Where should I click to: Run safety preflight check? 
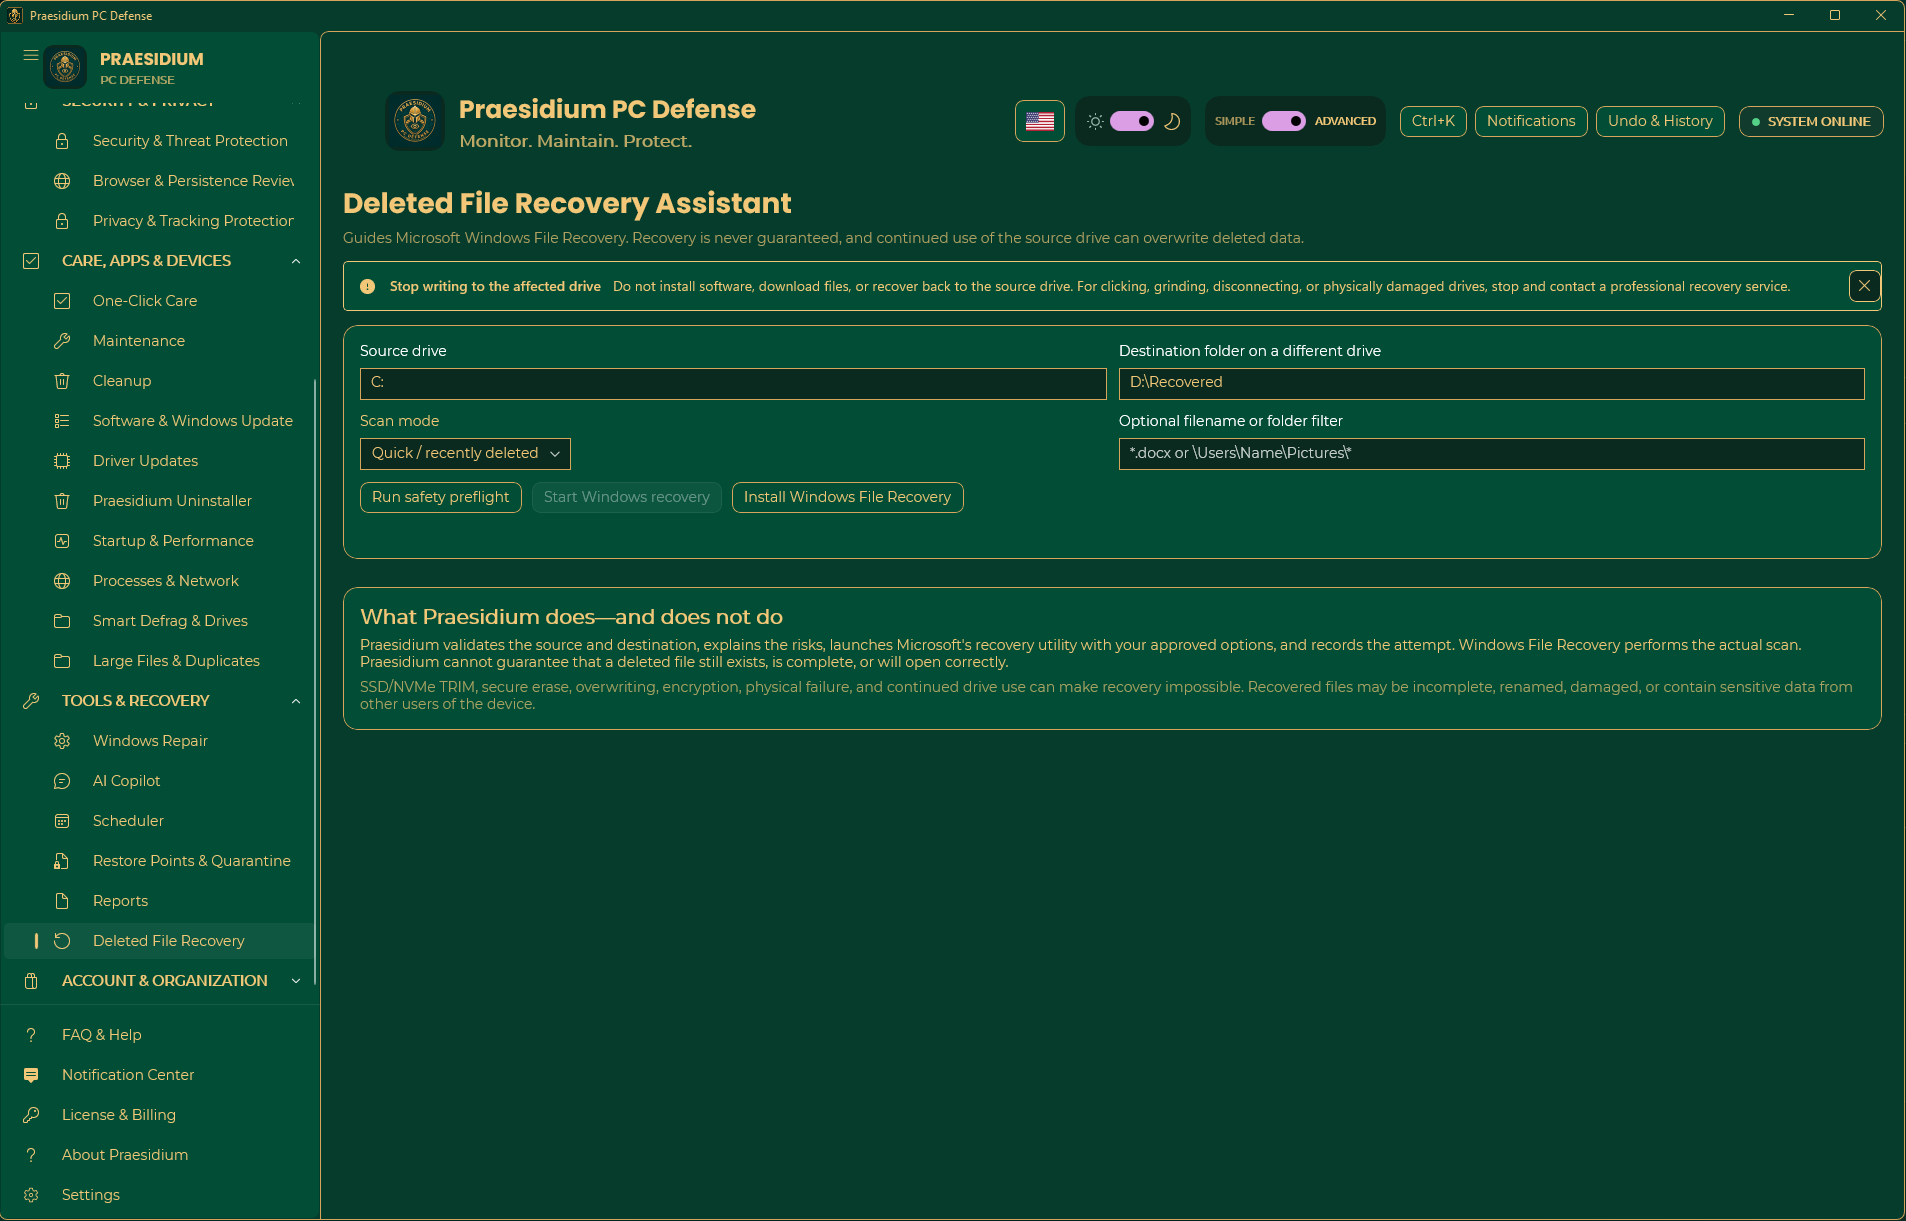pos(441,497)
